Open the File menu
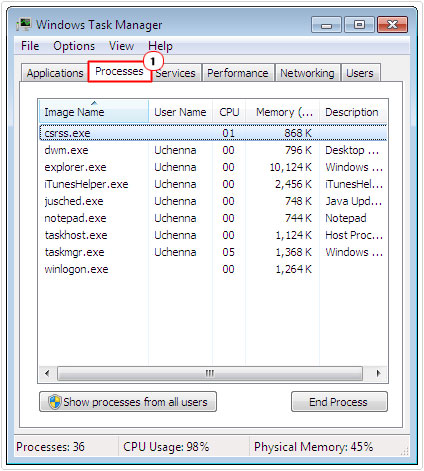The image size is (424, 471). pos(30,46)
